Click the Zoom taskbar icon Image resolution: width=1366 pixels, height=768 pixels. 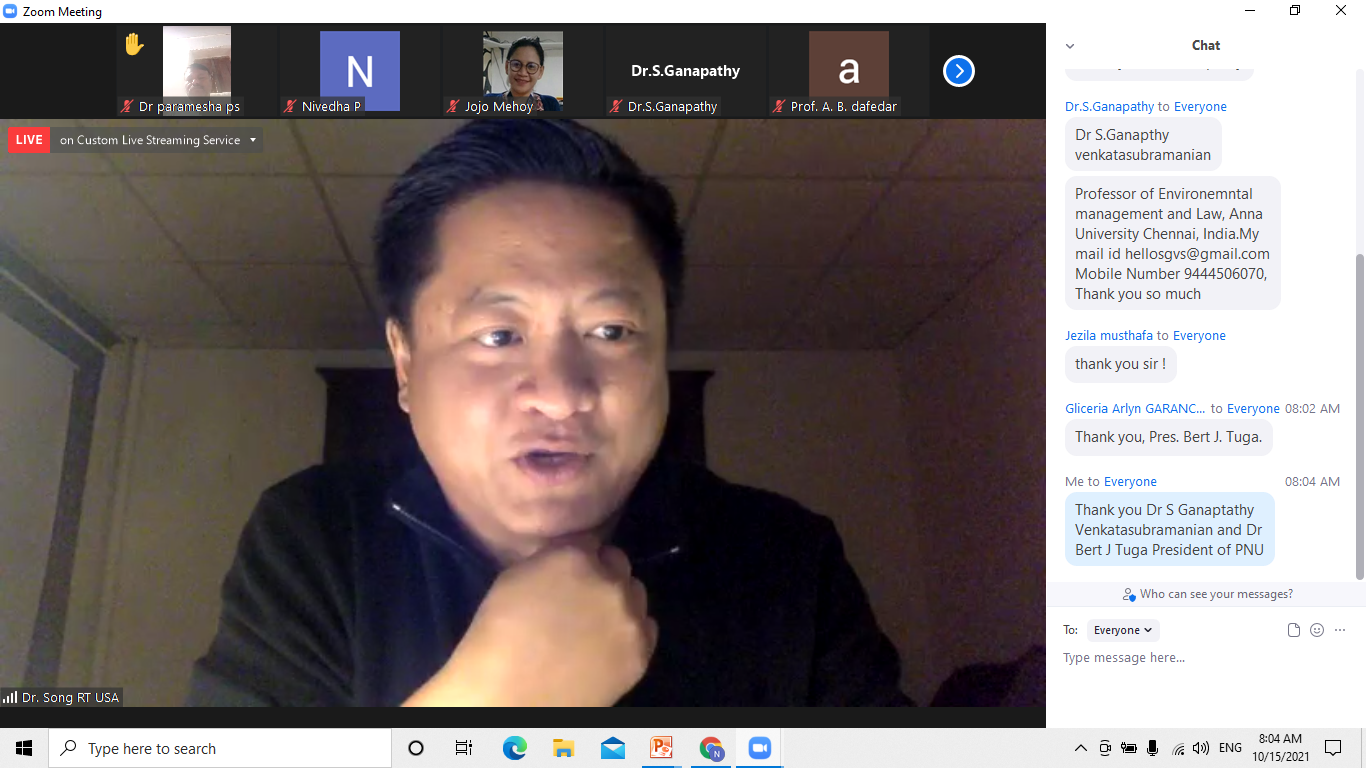(760, 748)
